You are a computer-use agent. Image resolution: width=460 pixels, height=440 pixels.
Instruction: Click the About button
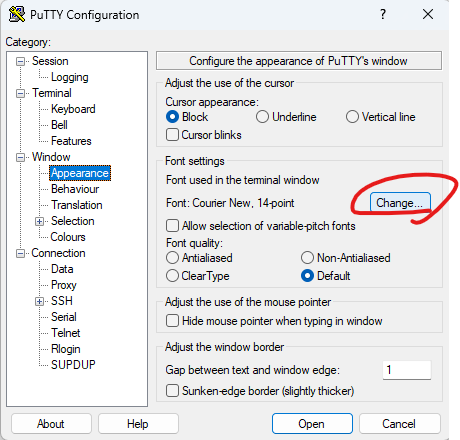(x=51, y=424)
